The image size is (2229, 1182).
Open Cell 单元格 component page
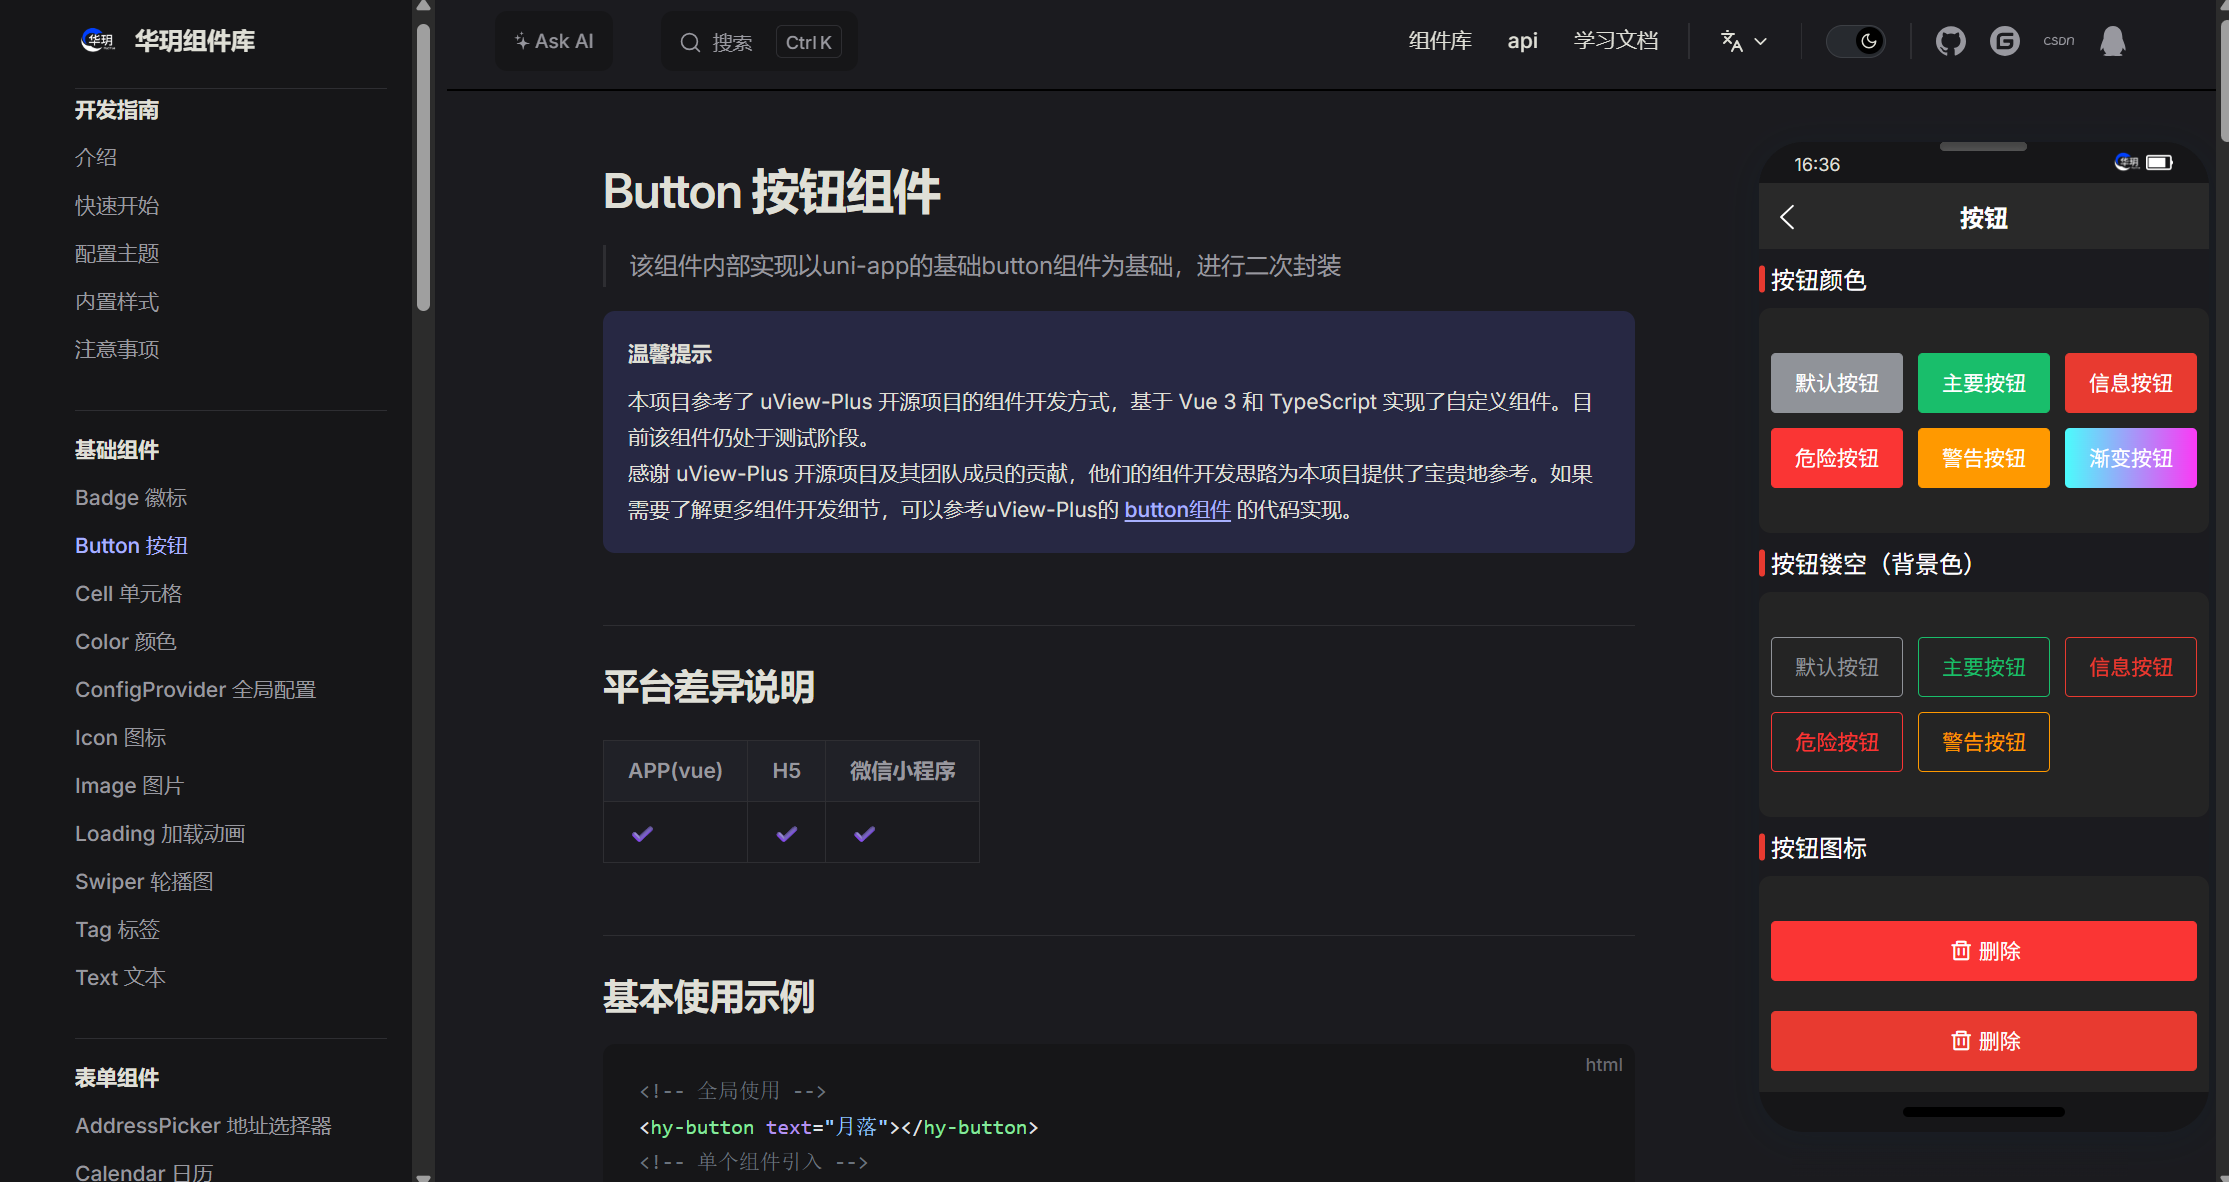(128, 593)
